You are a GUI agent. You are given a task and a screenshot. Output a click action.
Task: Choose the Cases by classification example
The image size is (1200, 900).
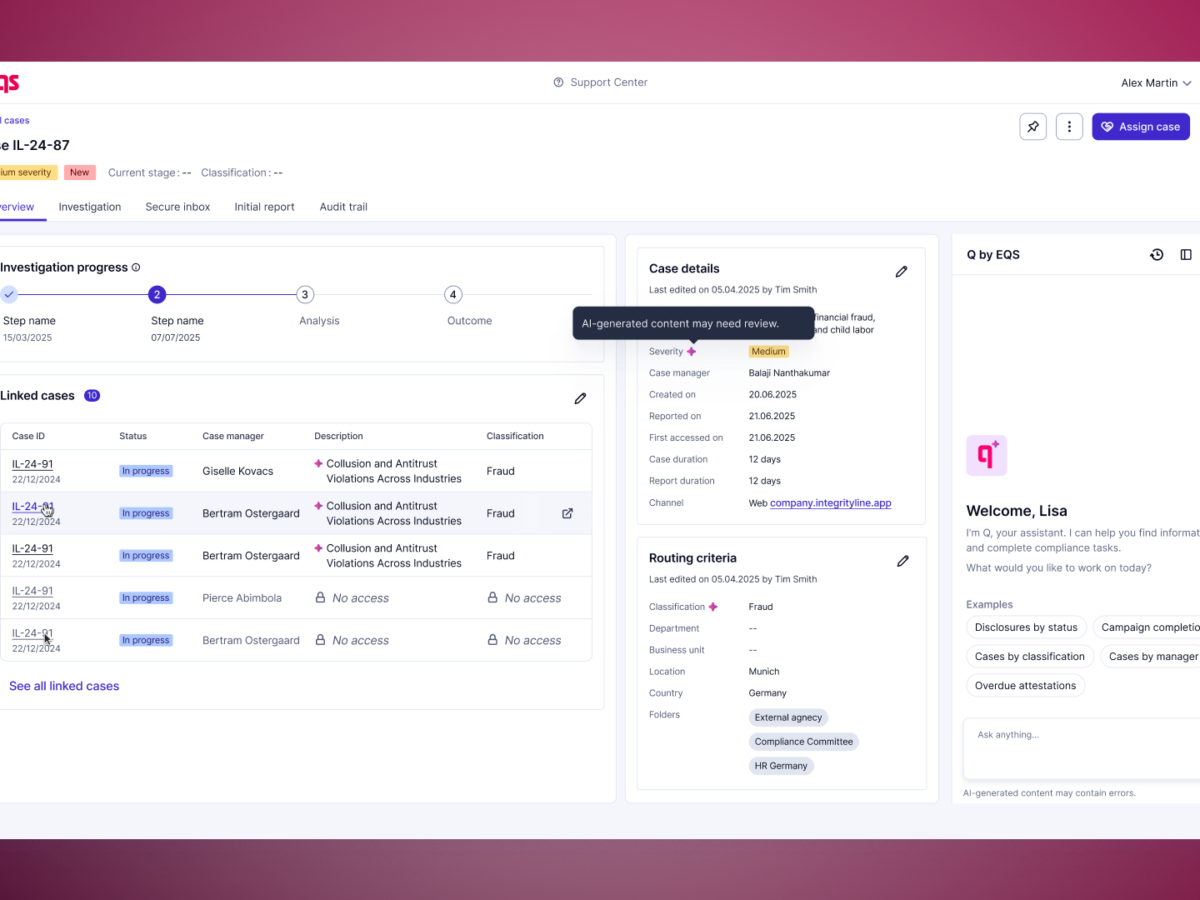click(x=1029, y=657)
